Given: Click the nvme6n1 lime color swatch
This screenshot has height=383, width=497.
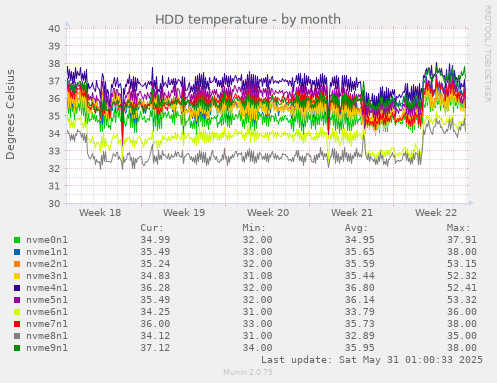Looking at the screenshot, I should pyautogui.click(x=17, y=312).
